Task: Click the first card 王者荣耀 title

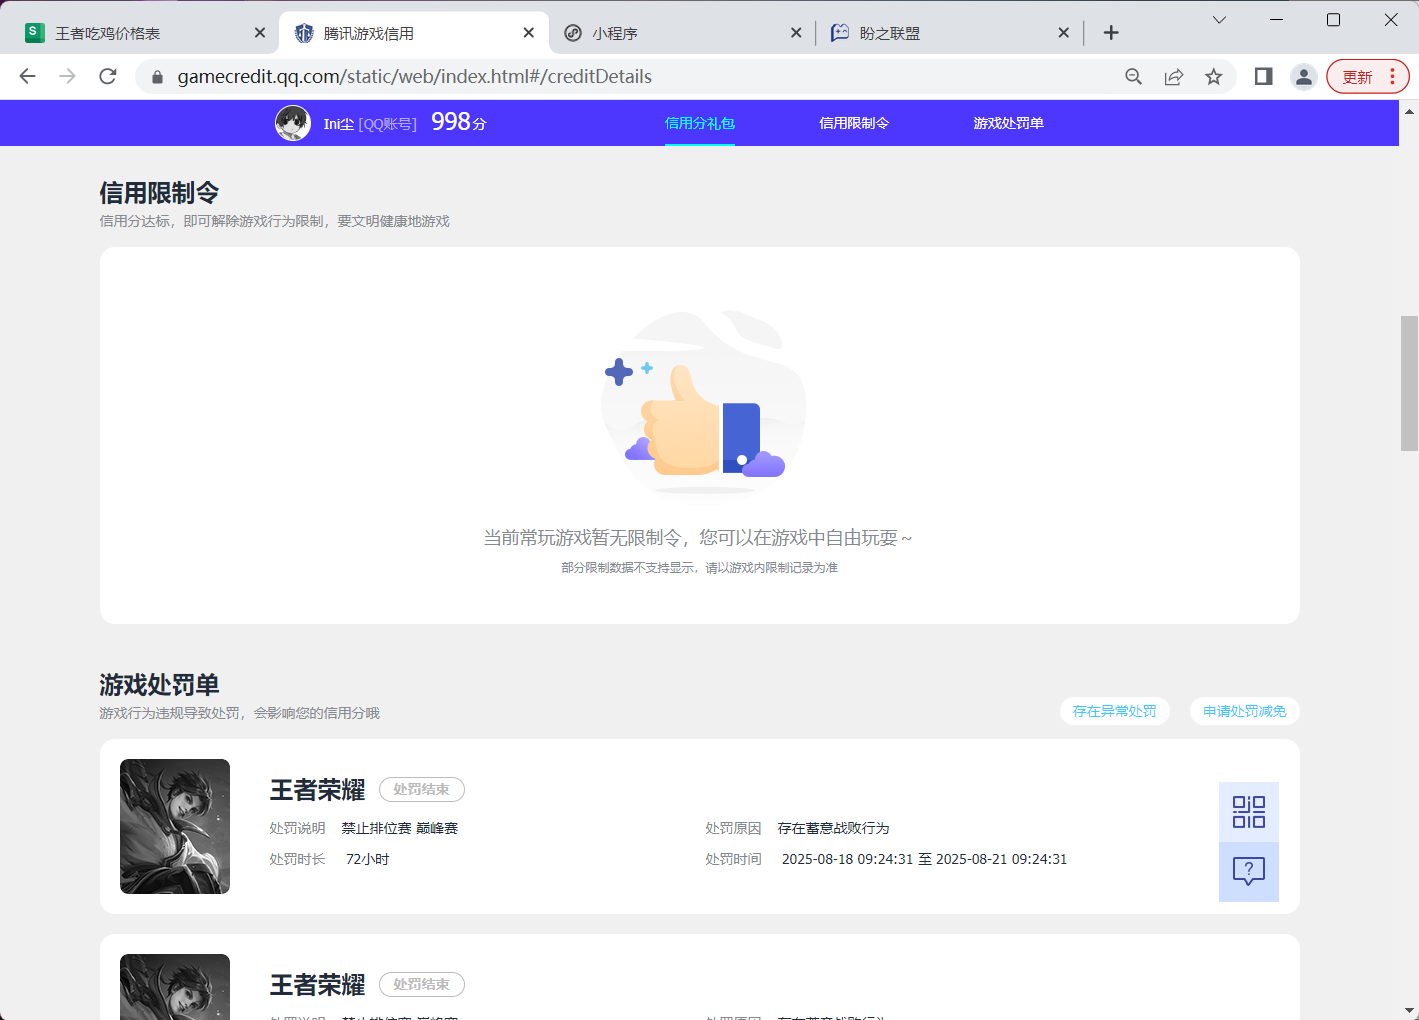Action: coord(317,790)
